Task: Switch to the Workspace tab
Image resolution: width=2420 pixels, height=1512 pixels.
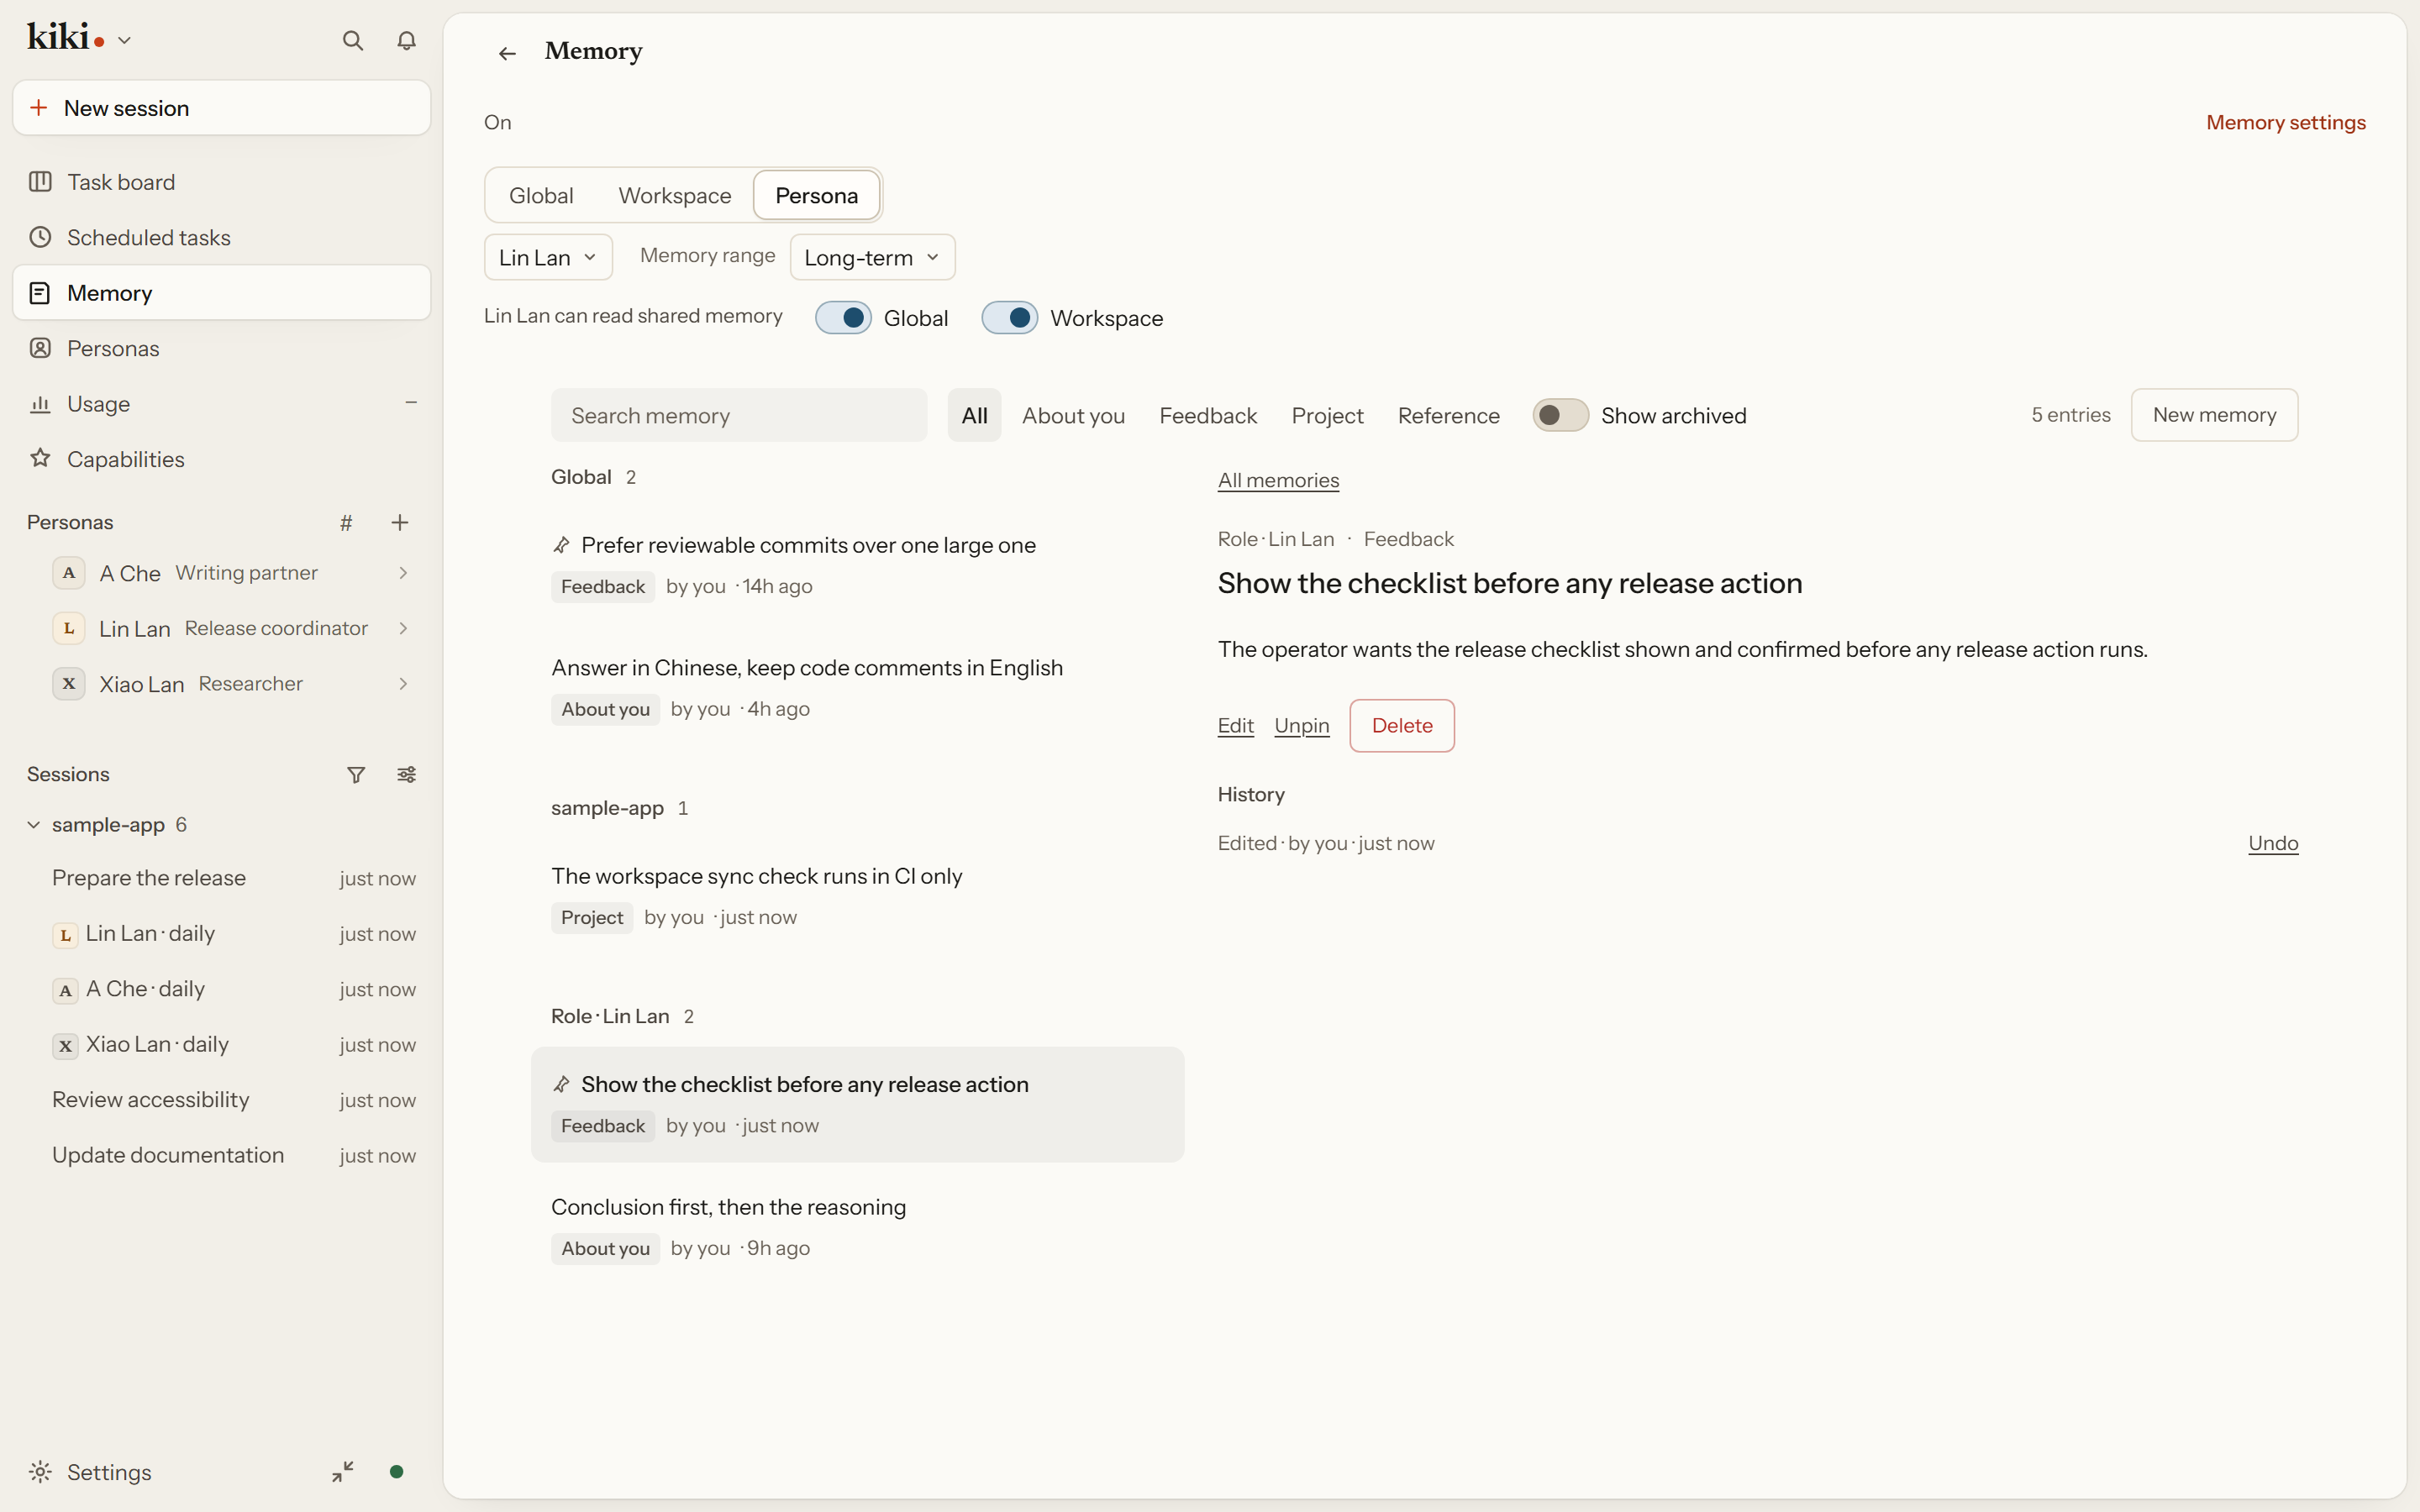Action: (x=675, y=195)
